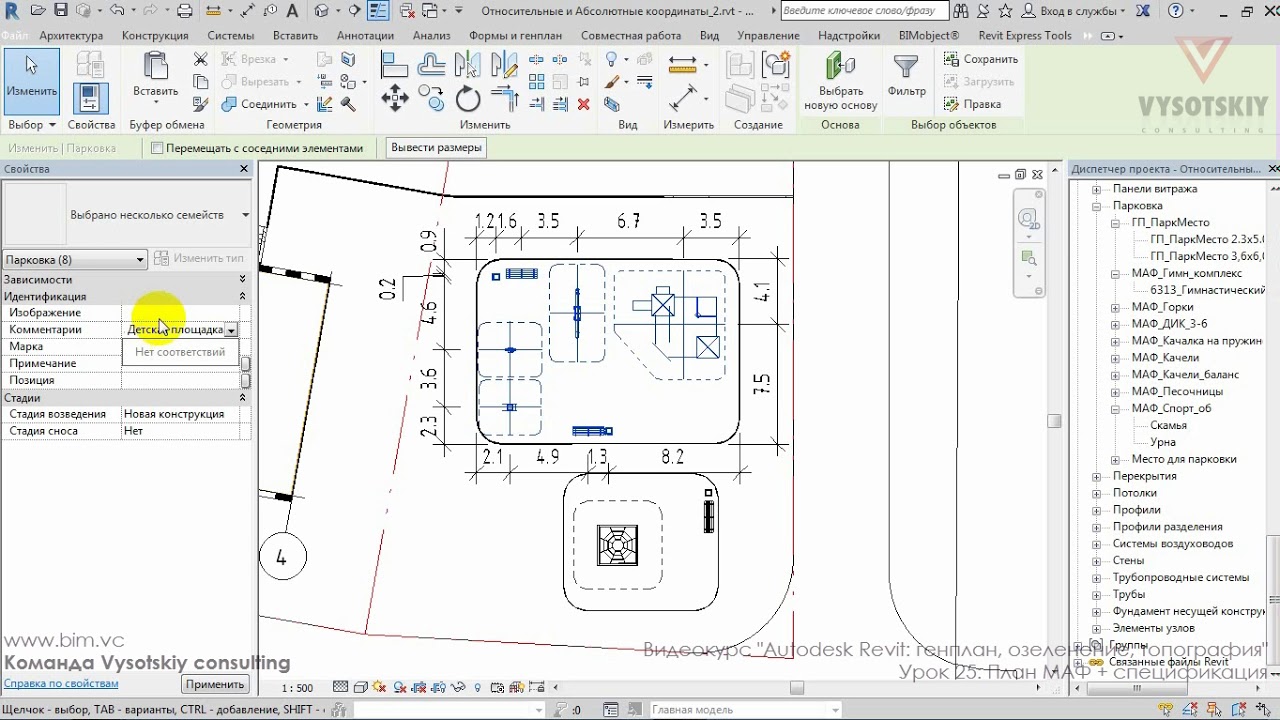Expand the Панели витража tree node

coord(1096,189)
